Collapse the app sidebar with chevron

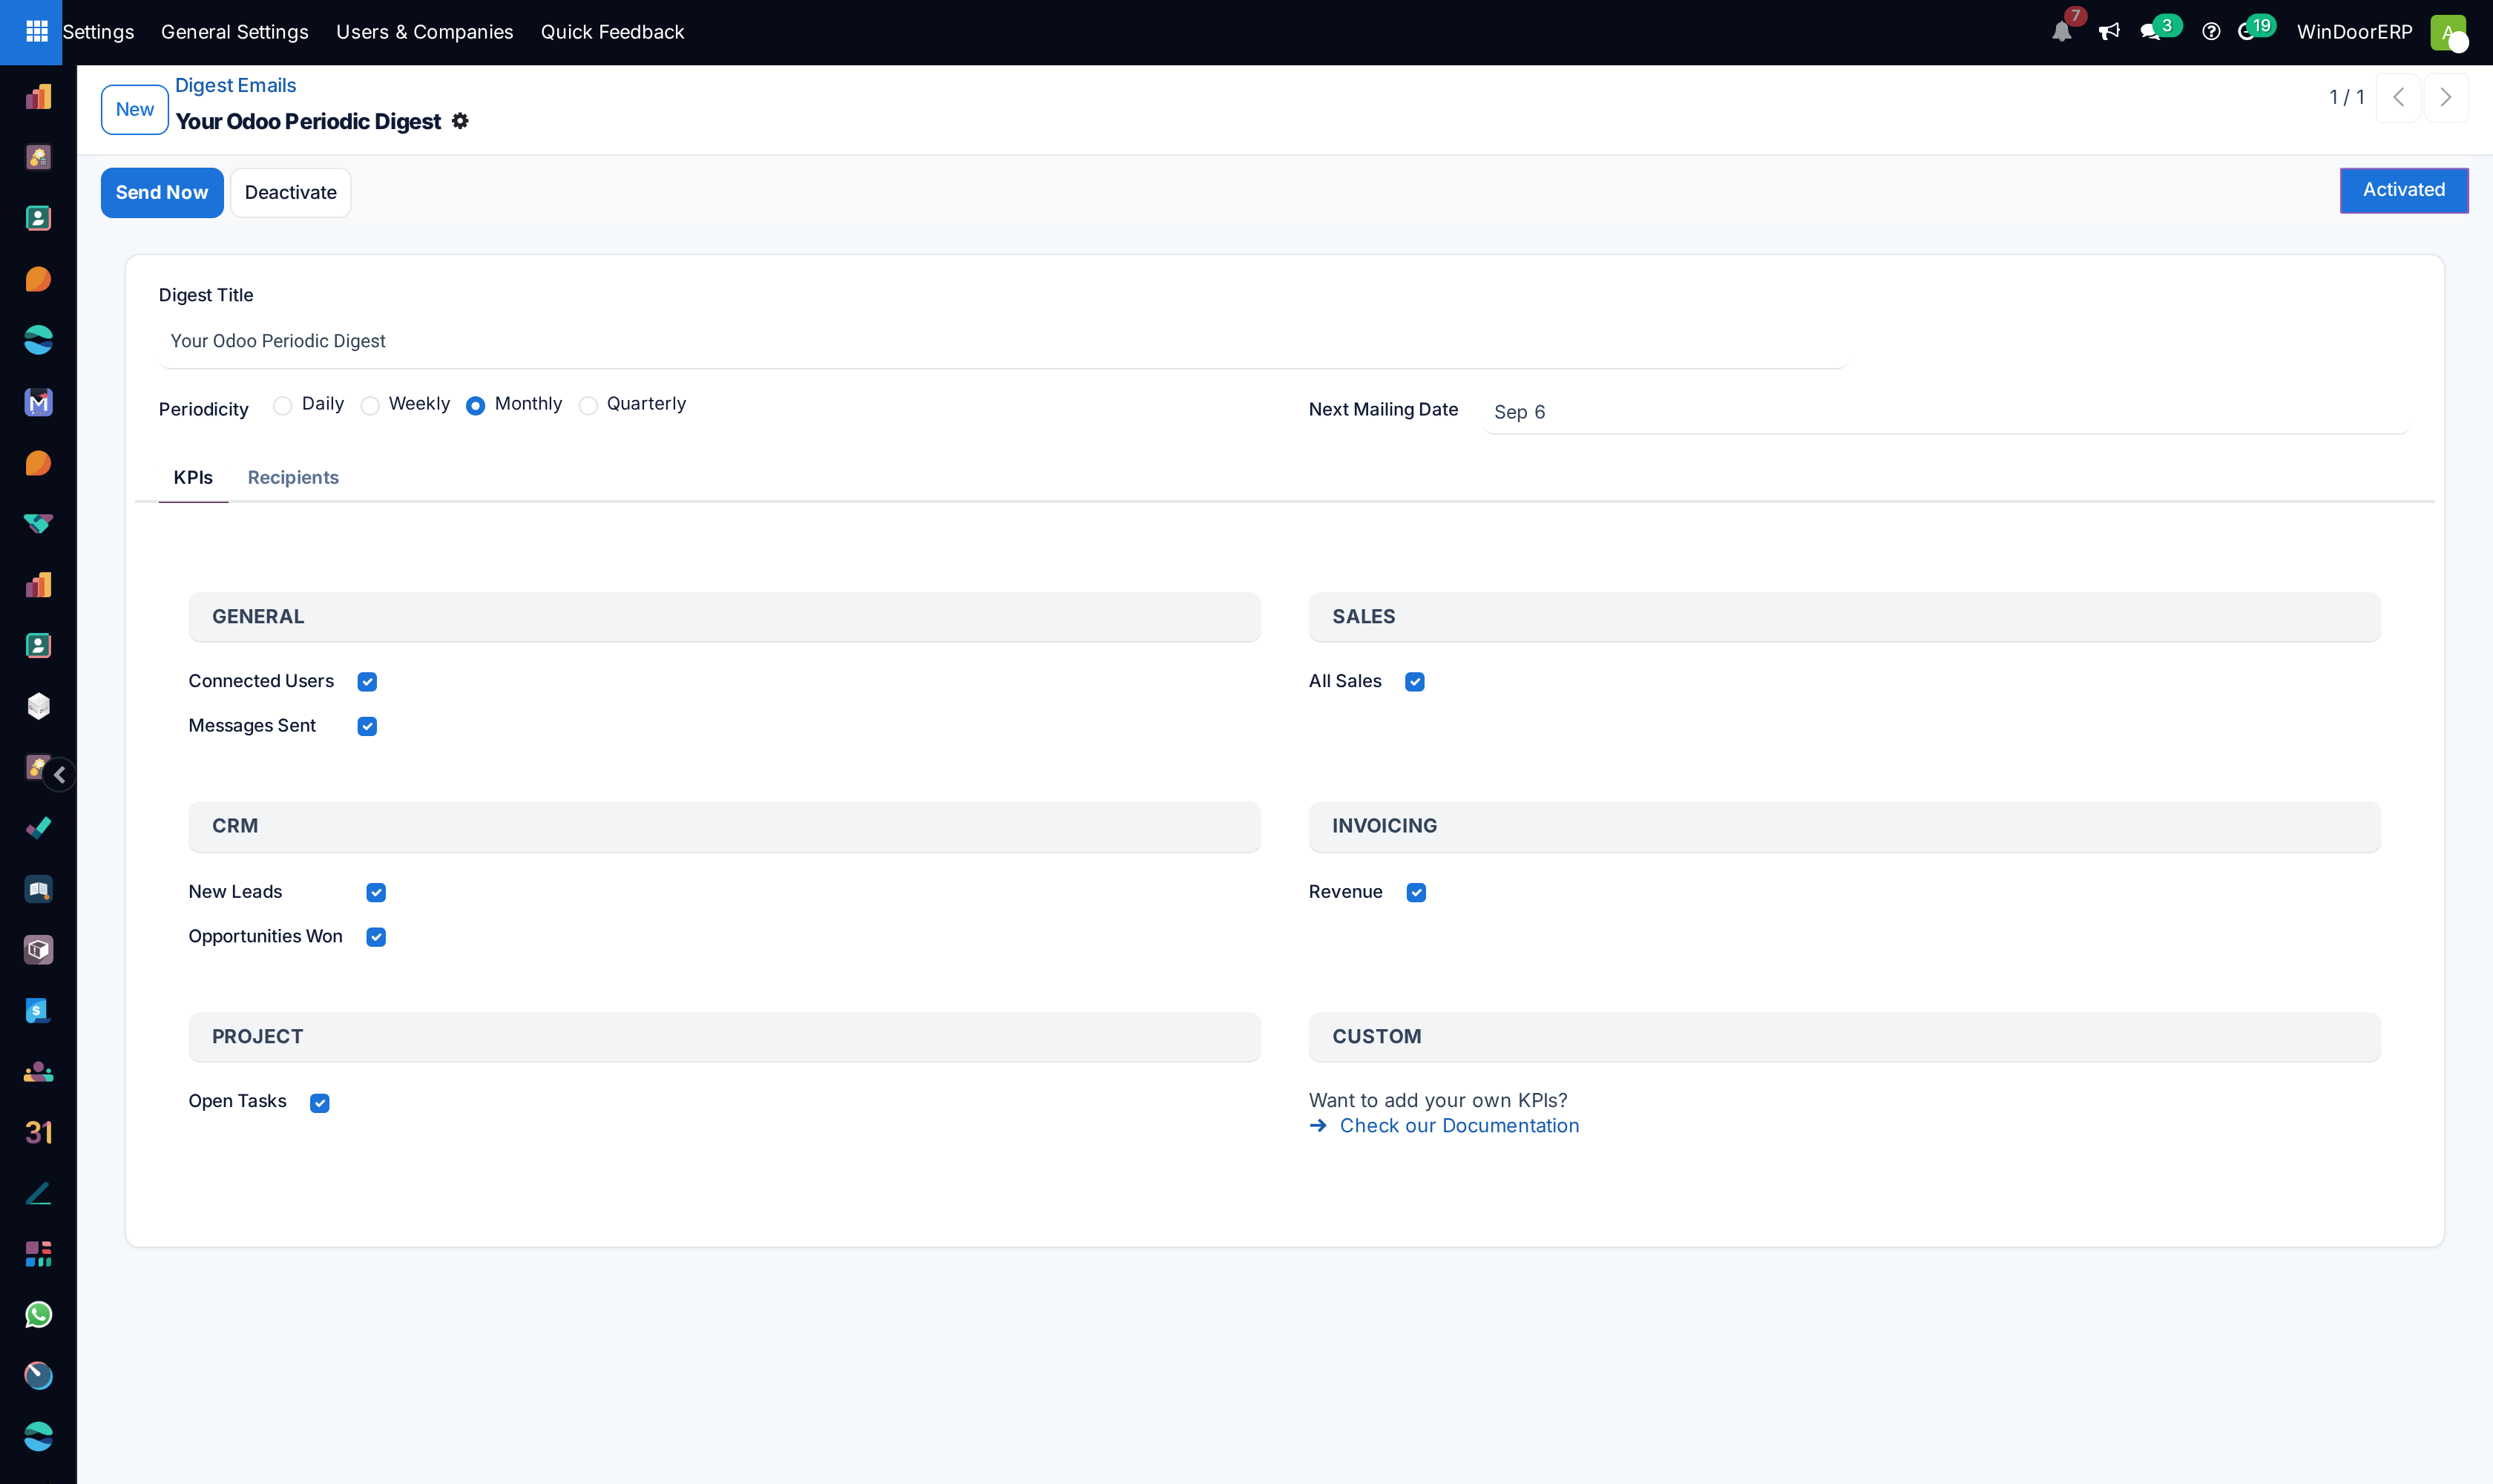pyautogui.click(x=59, y=775)
